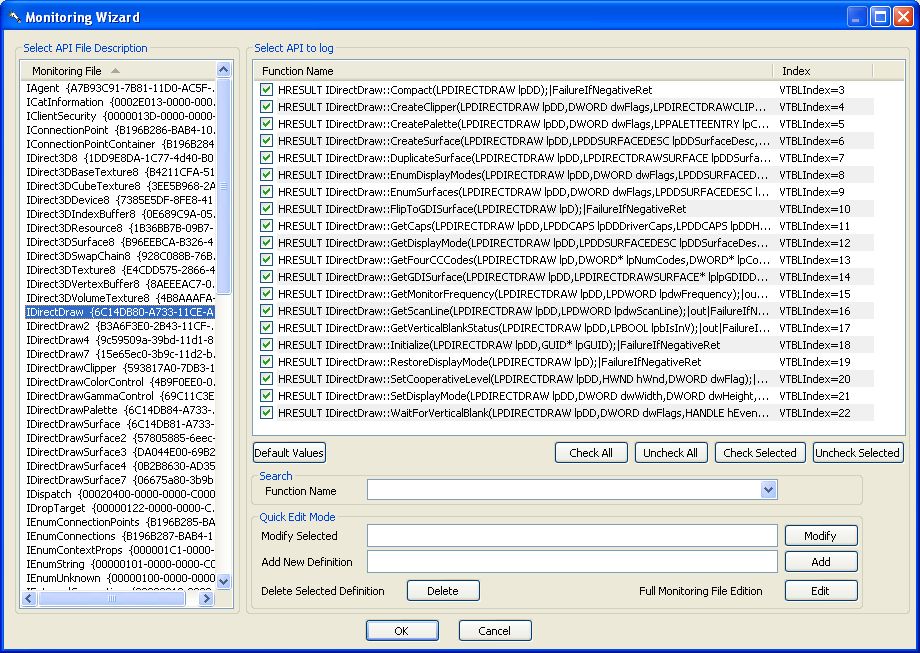Viewport: 920px width, 653px height.
Task: Select the RestoreDisplayMode function row
Action: pyautogui.click(x=564, y=362)
